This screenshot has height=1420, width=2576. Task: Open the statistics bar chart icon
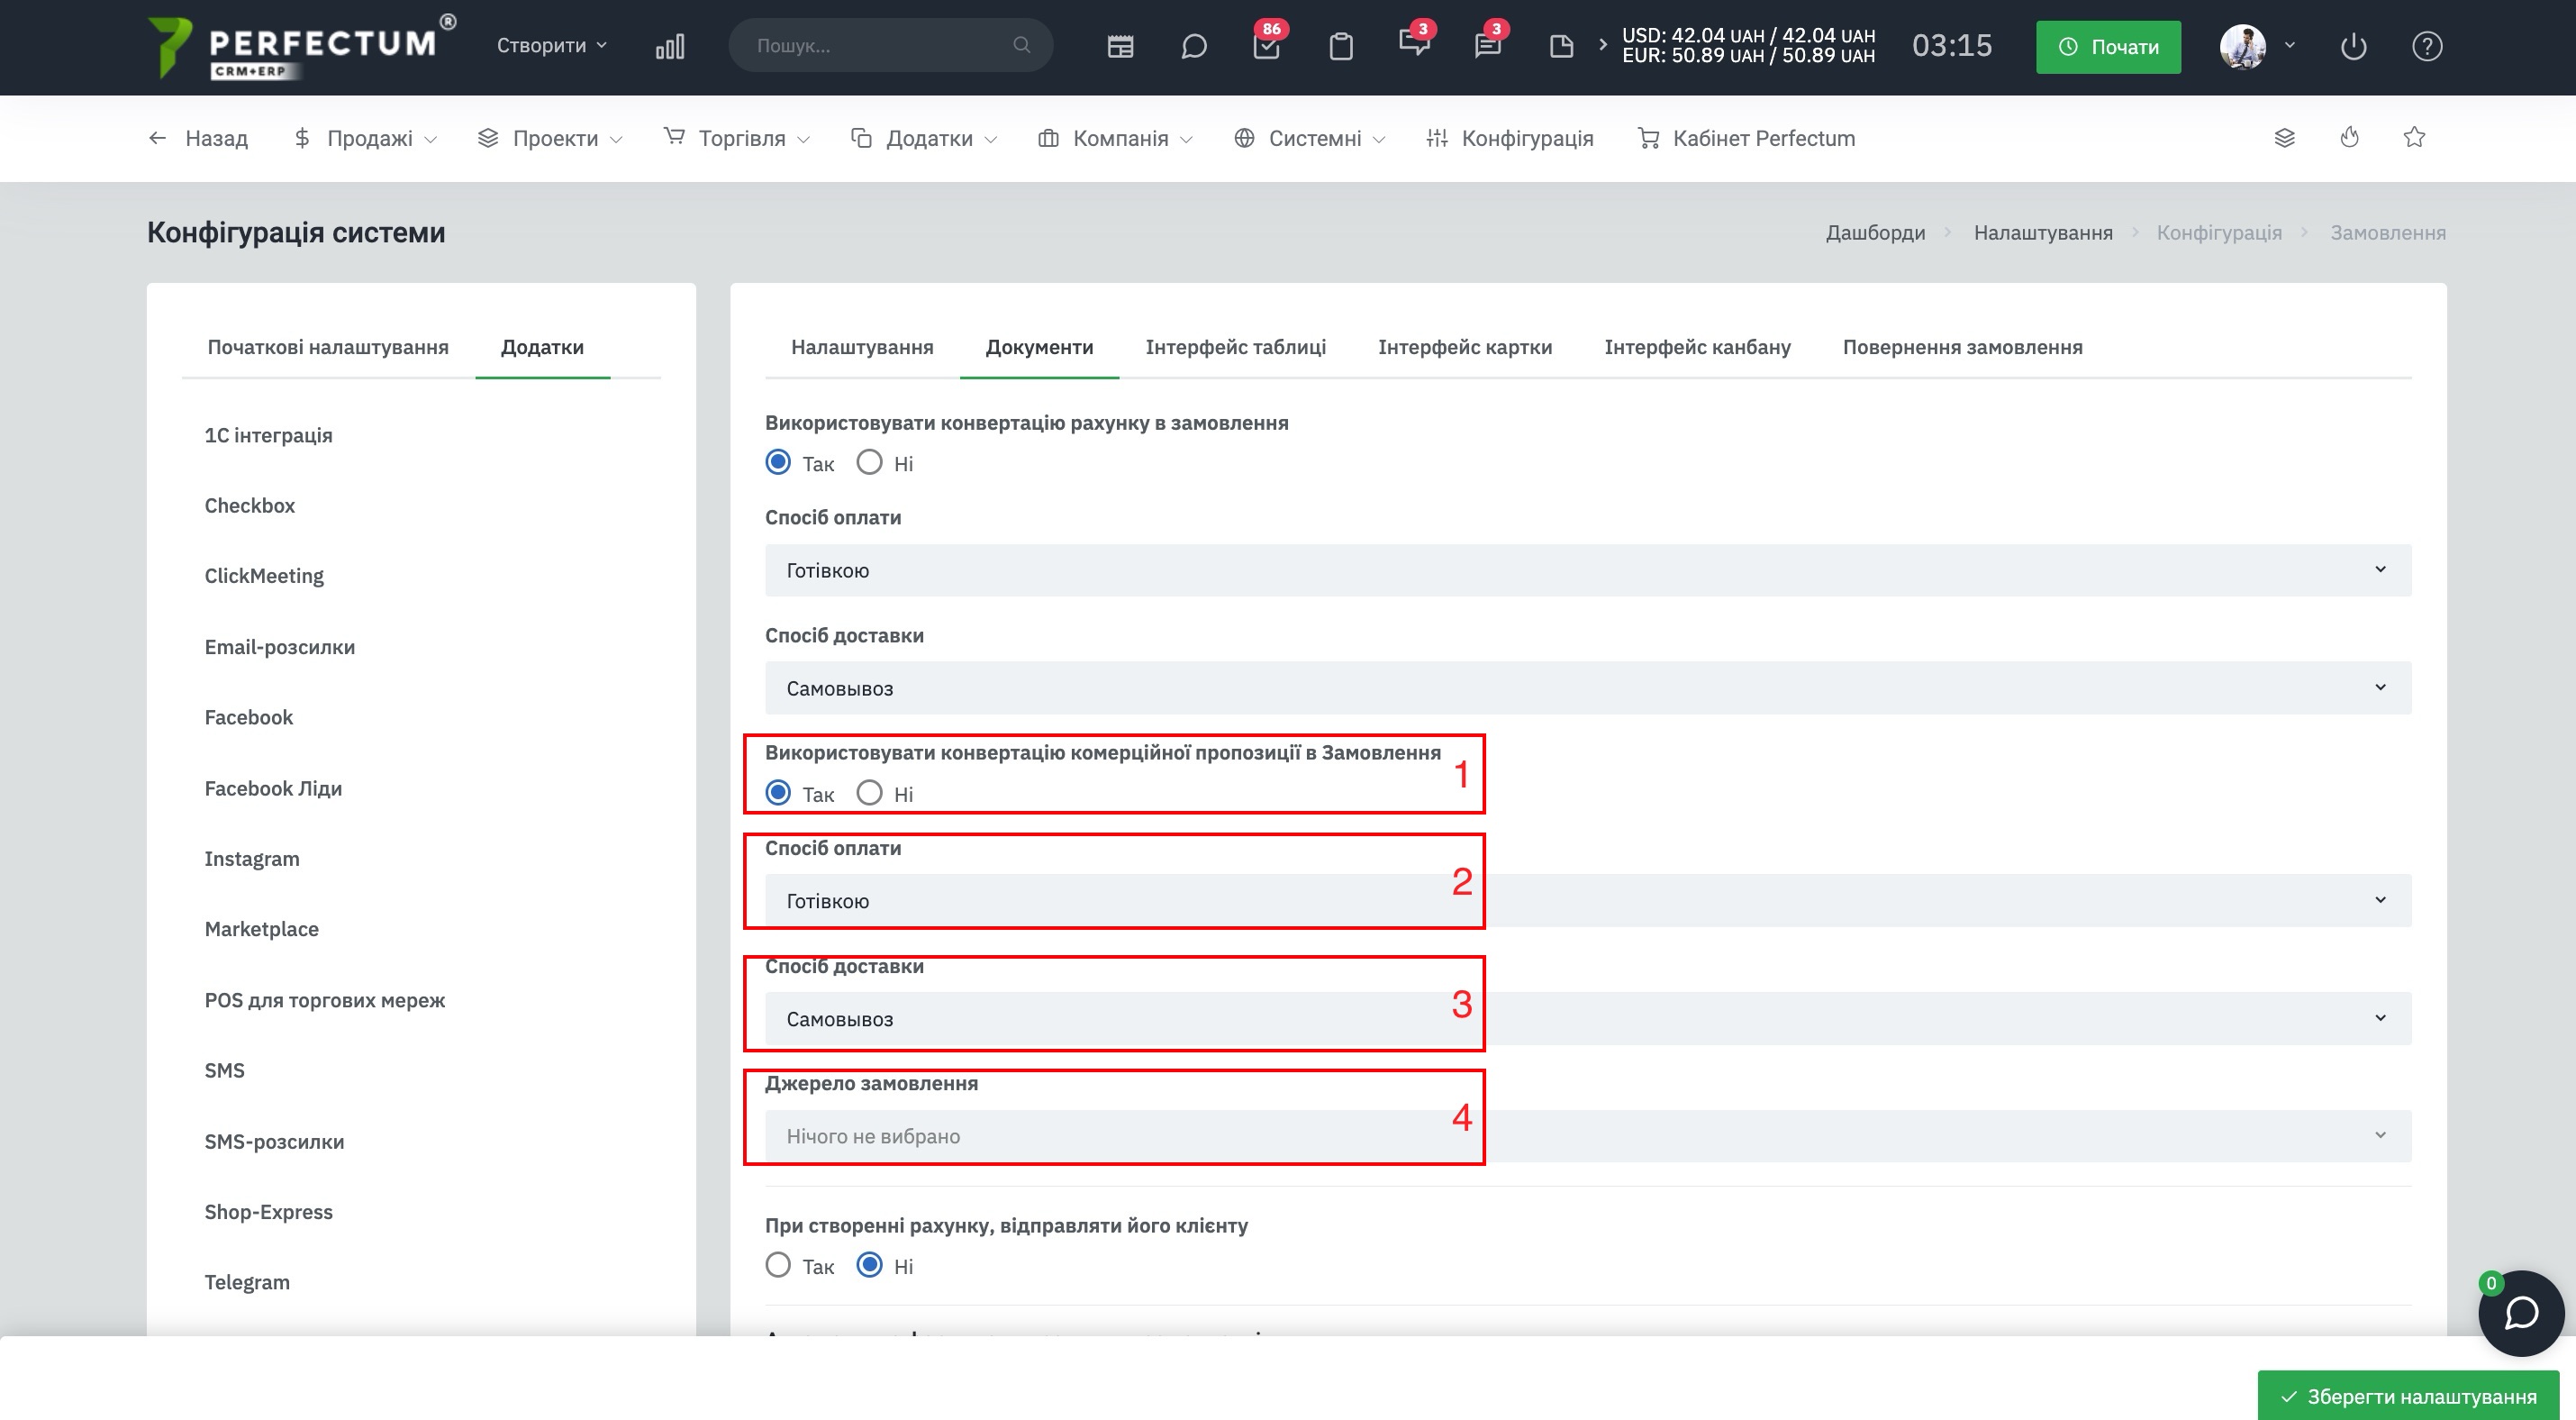tap(669, 46)
